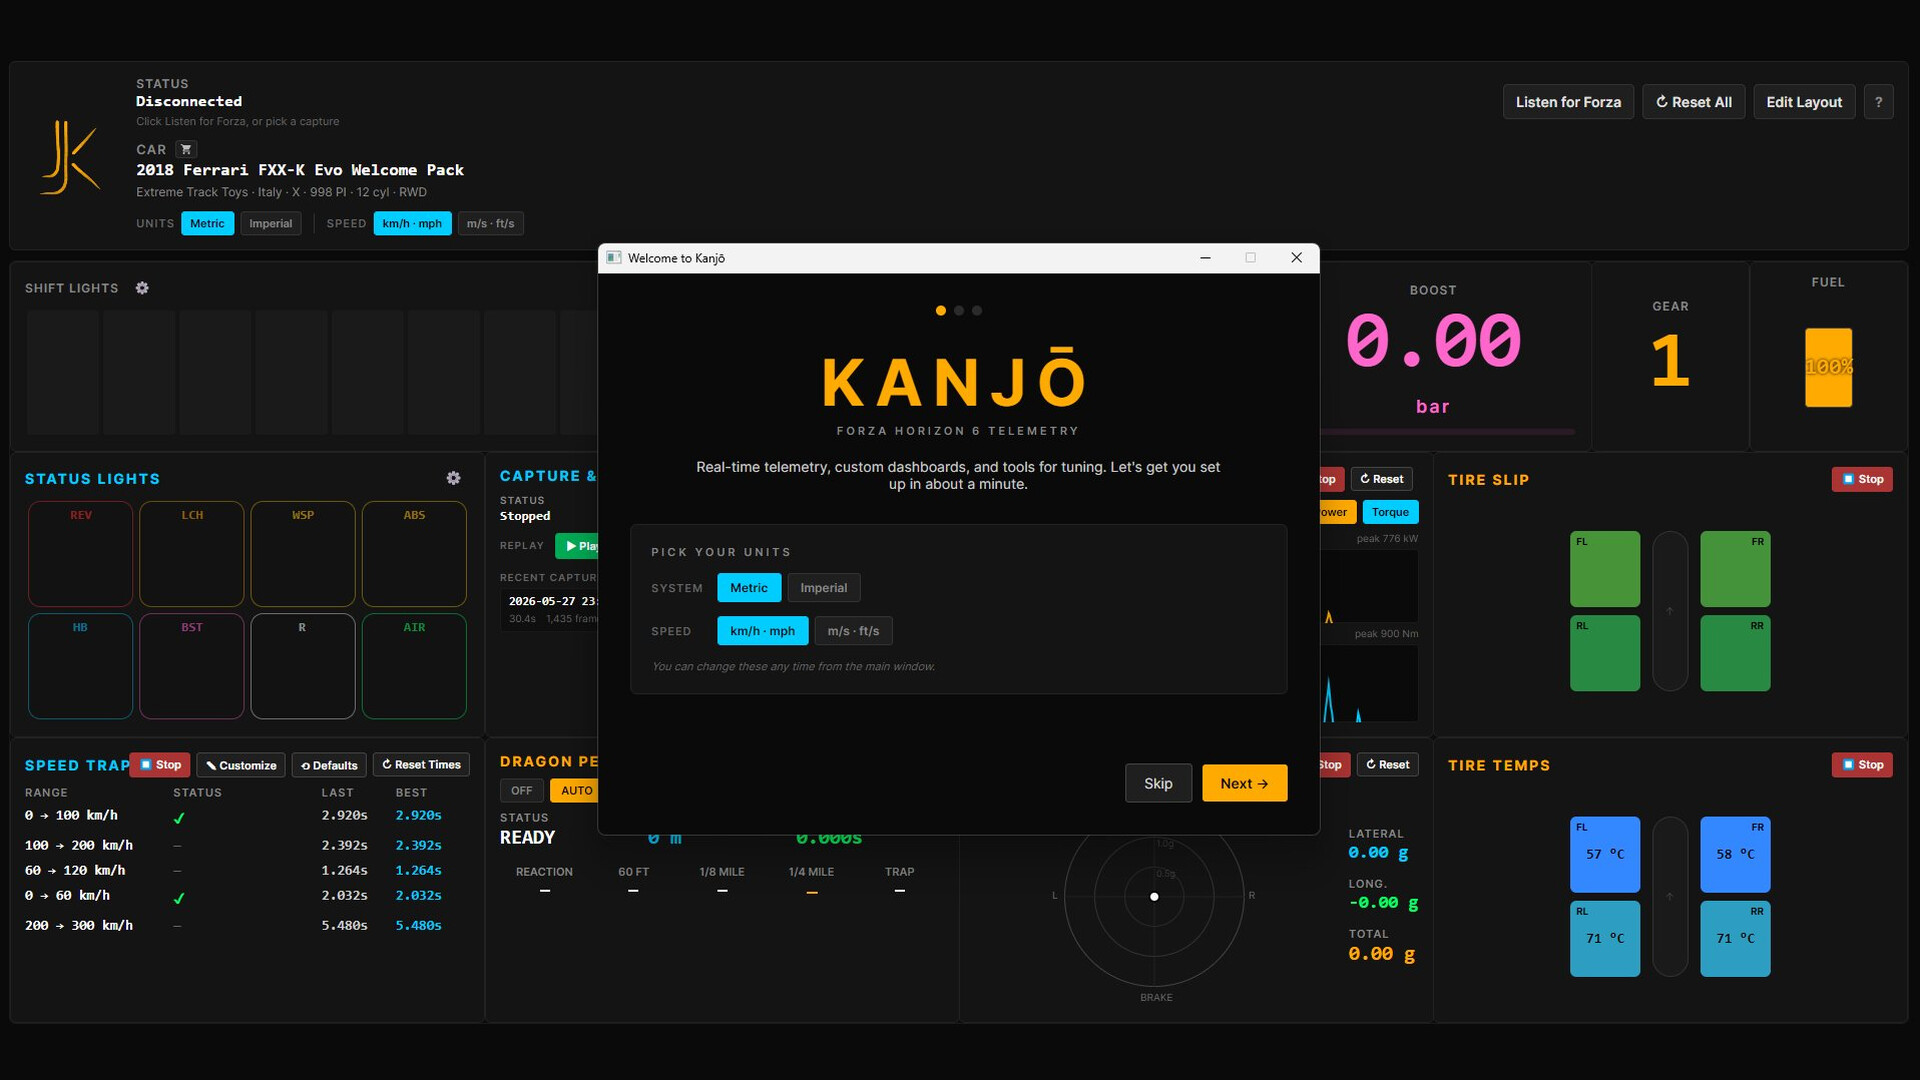Click the HB status light tile

coord(81,666)
